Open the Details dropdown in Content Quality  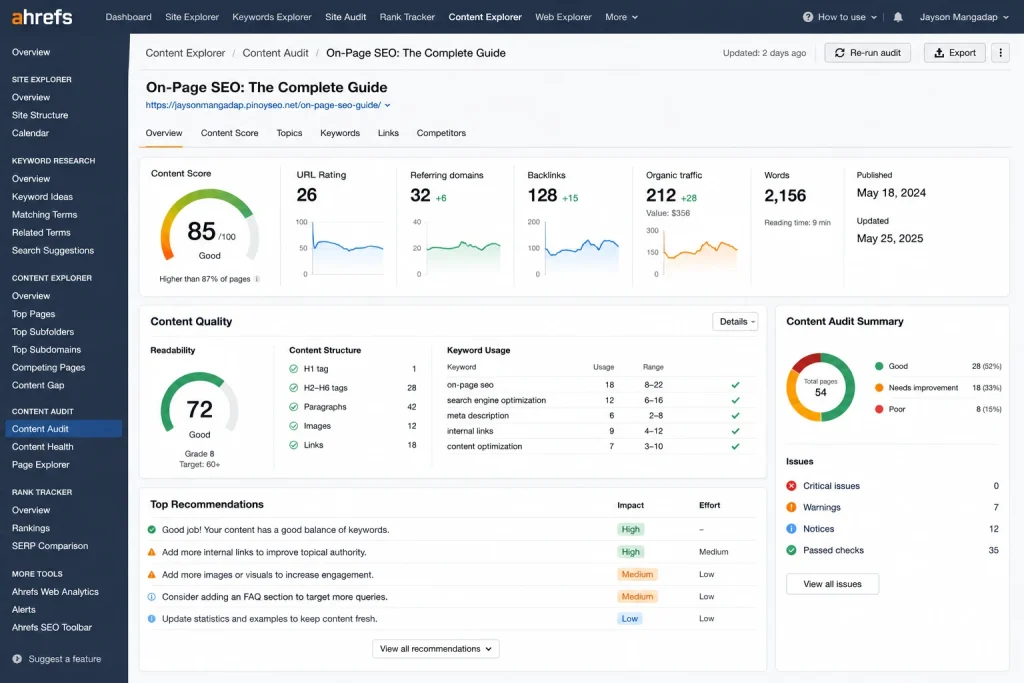735,321
